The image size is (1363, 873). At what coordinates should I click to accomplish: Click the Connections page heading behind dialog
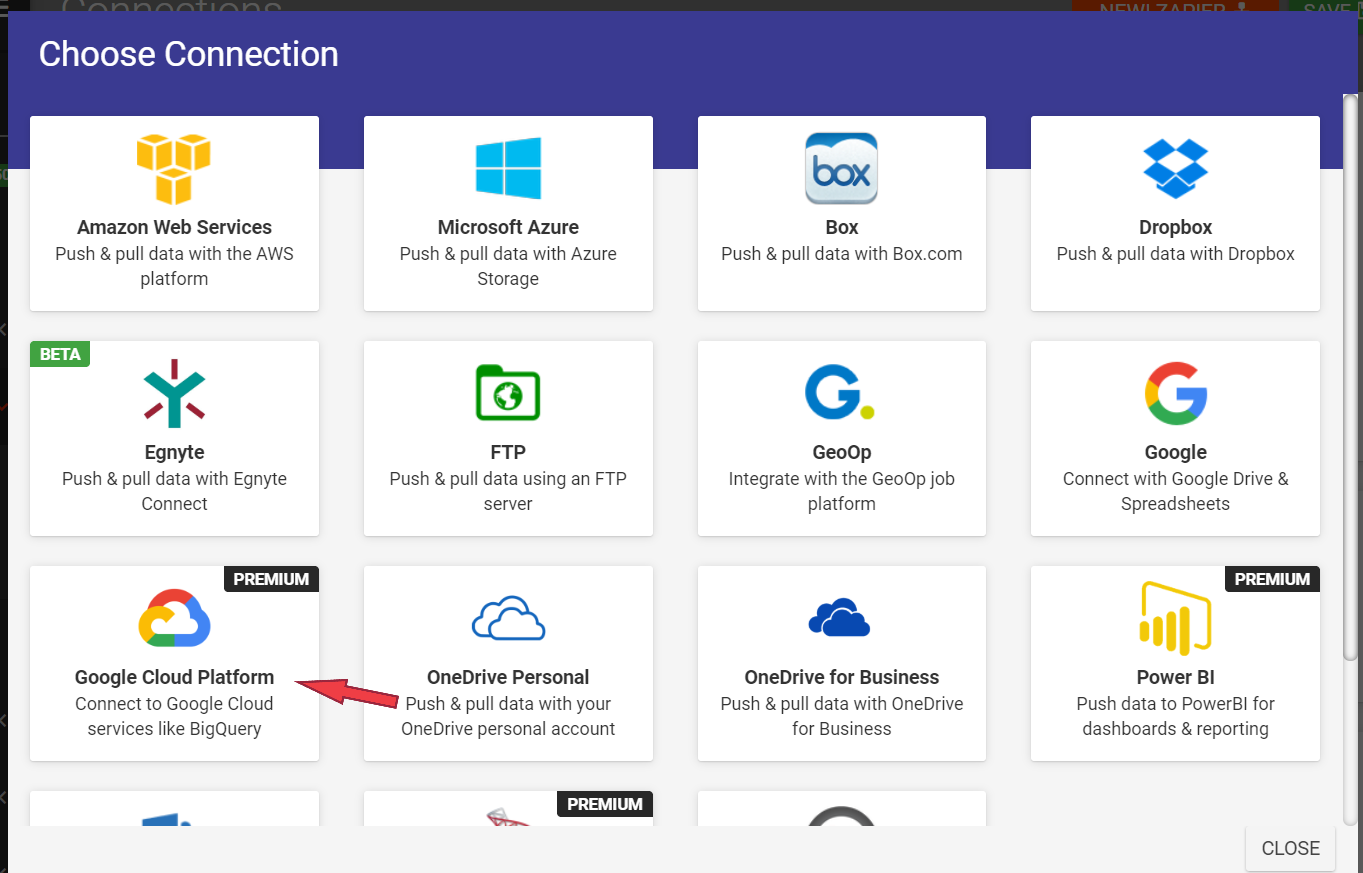click(x=171, y=7)
